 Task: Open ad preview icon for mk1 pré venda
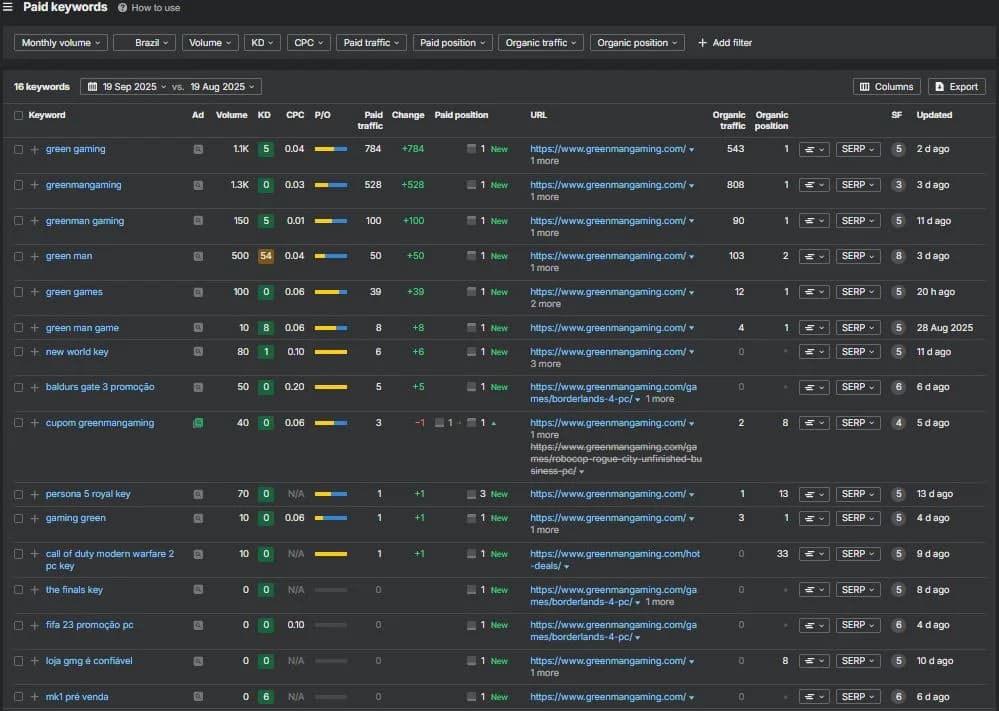[x=198, y=697]
